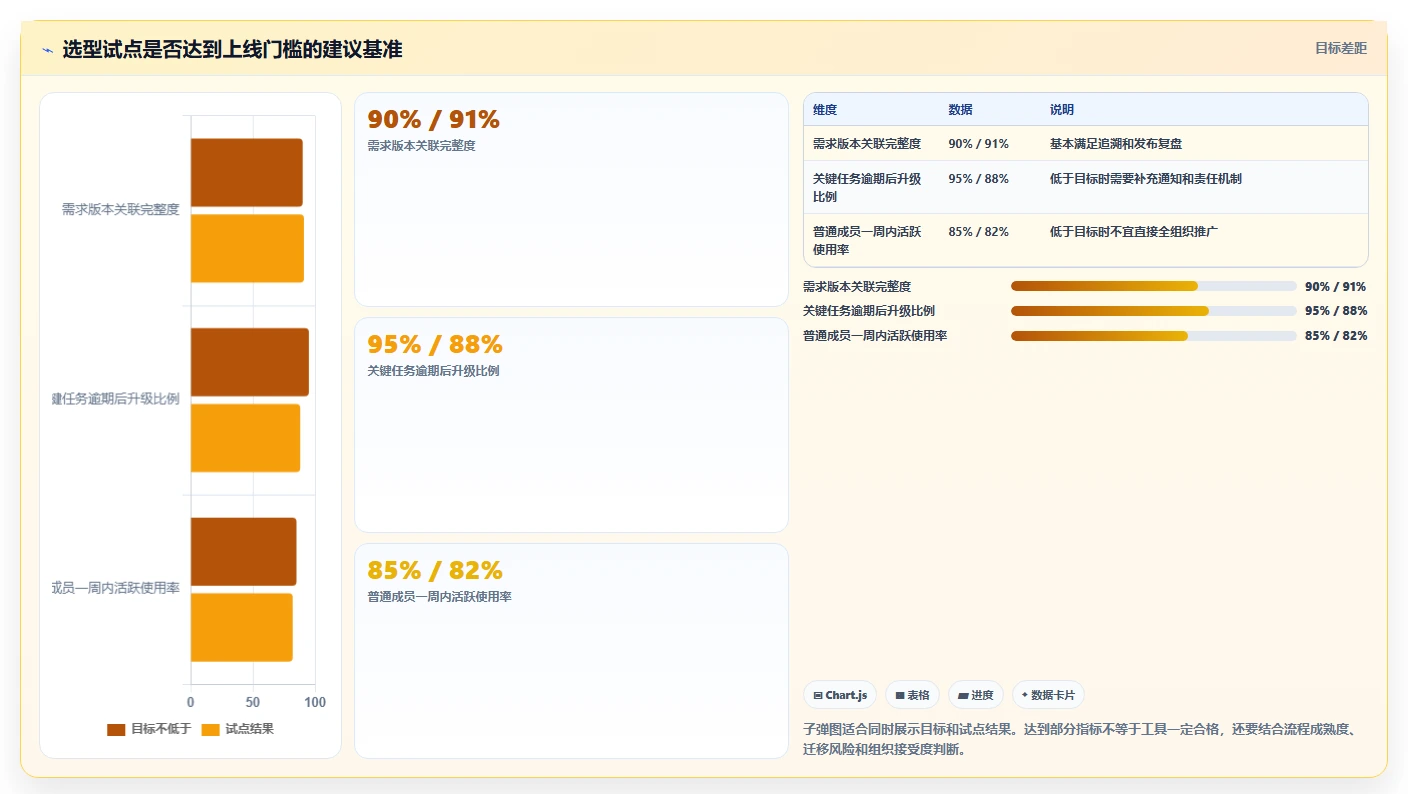This screenshot has width=1408, height=794.
Task: Toggle the 试点结果 legend swatch
Action: pos(211,730)
